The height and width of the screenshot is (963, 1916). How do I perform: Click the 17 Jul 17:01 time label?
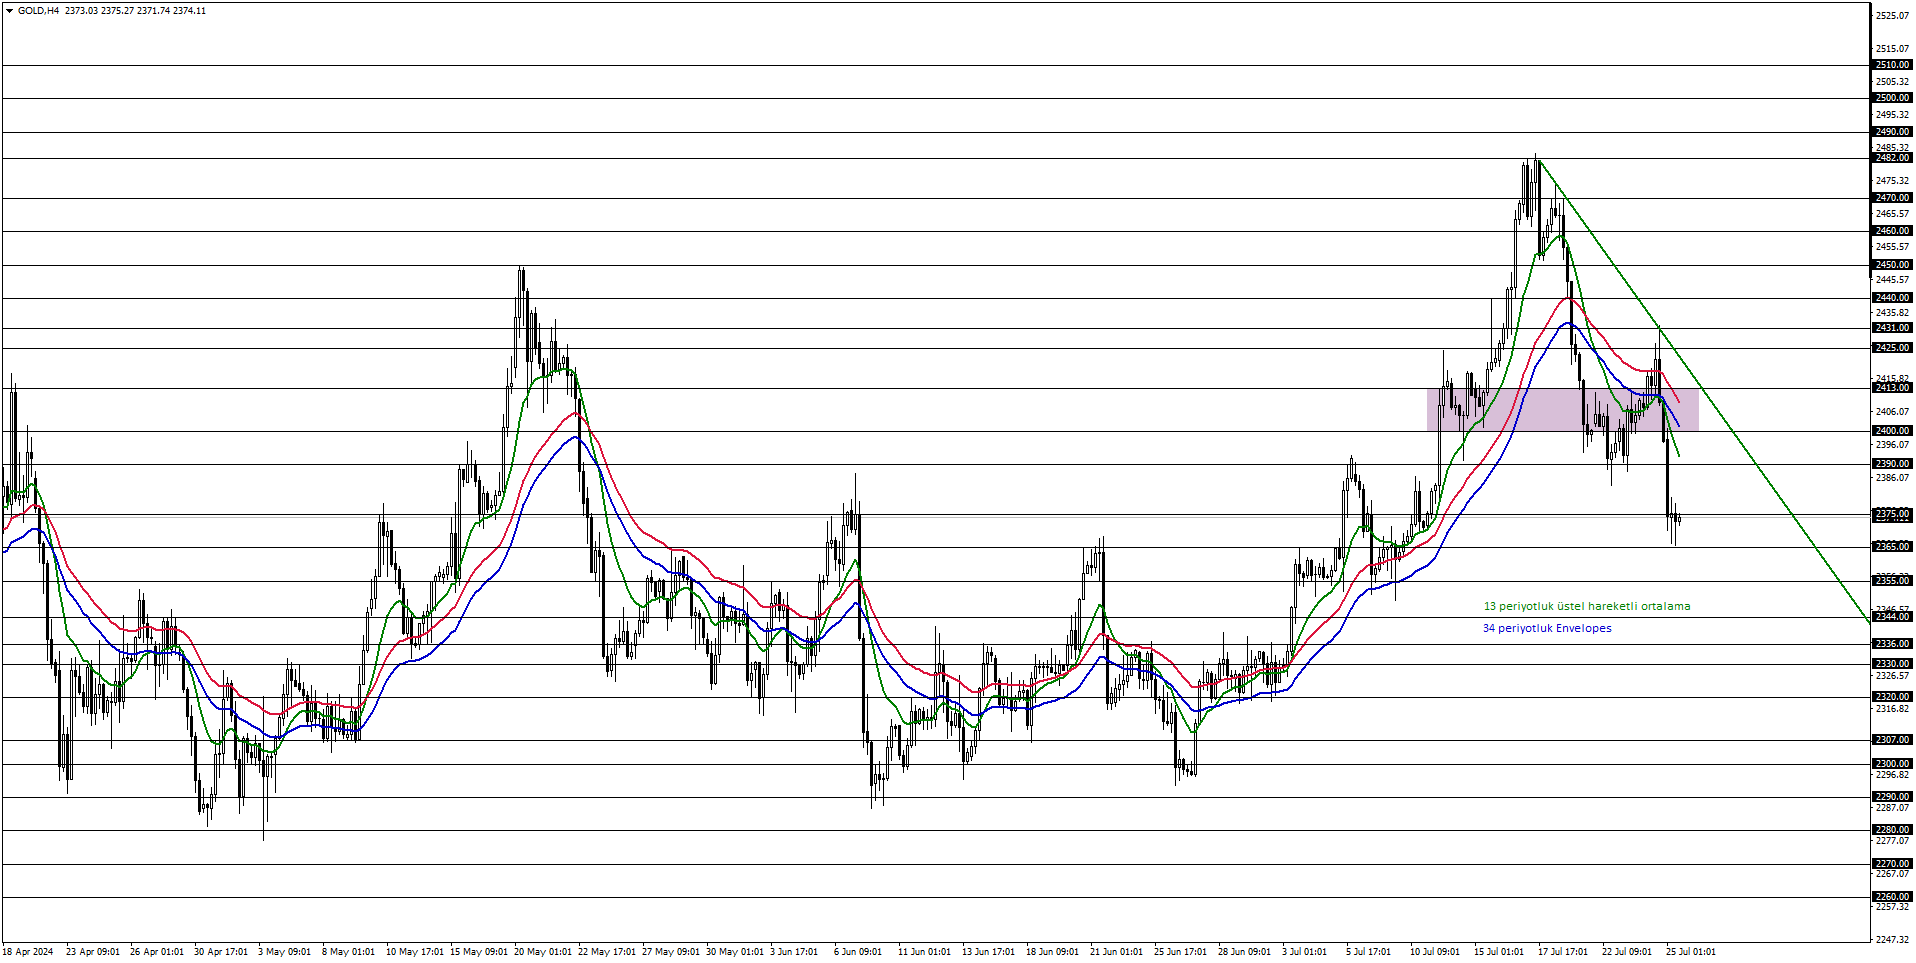point(1563,952)
